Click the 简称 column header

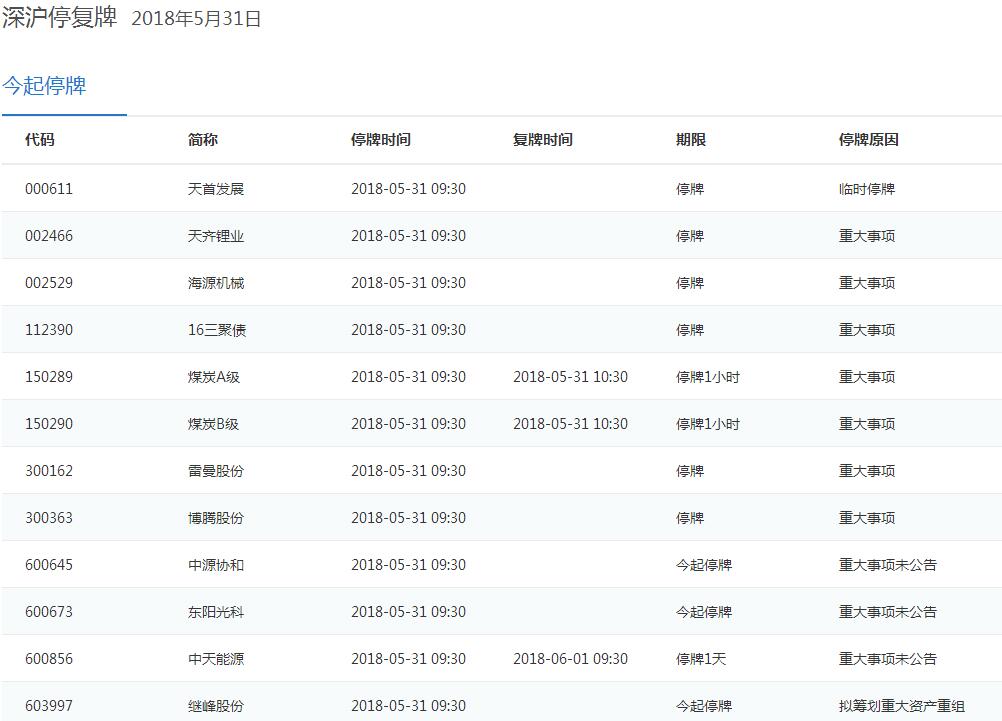(202, 140)
